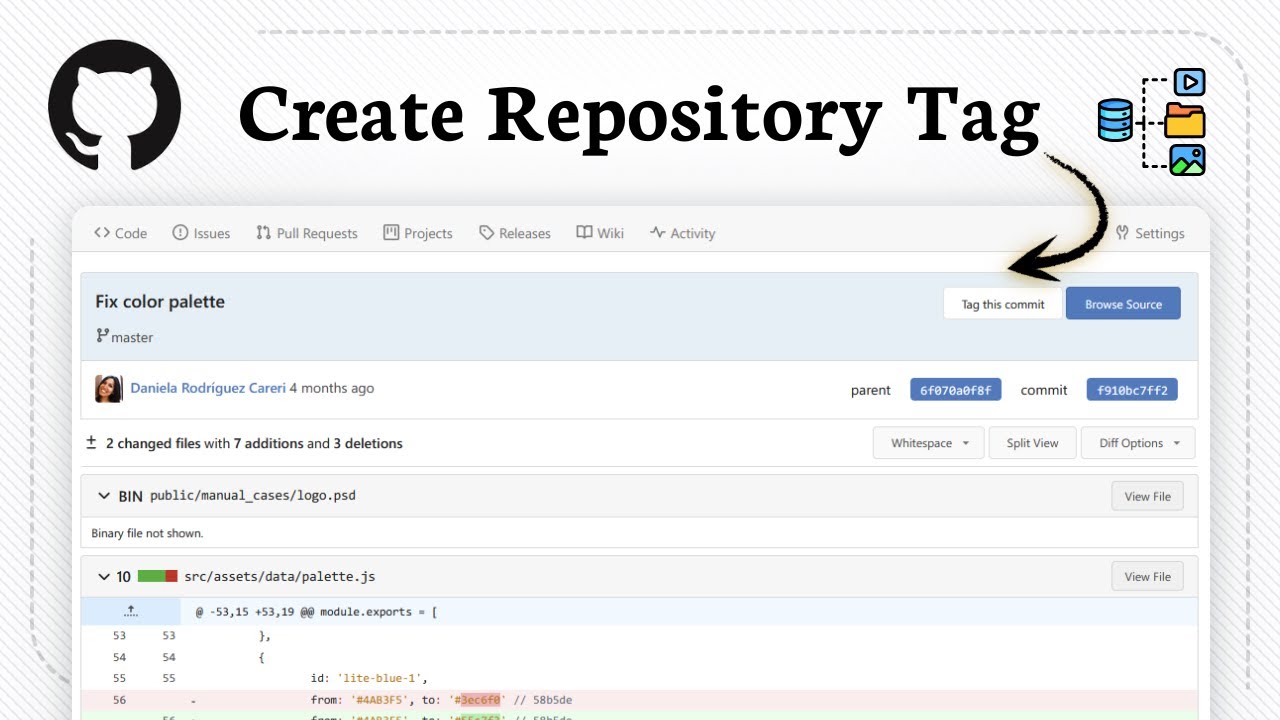Click the GitHub Octocat logo

(x=115, y=105)
